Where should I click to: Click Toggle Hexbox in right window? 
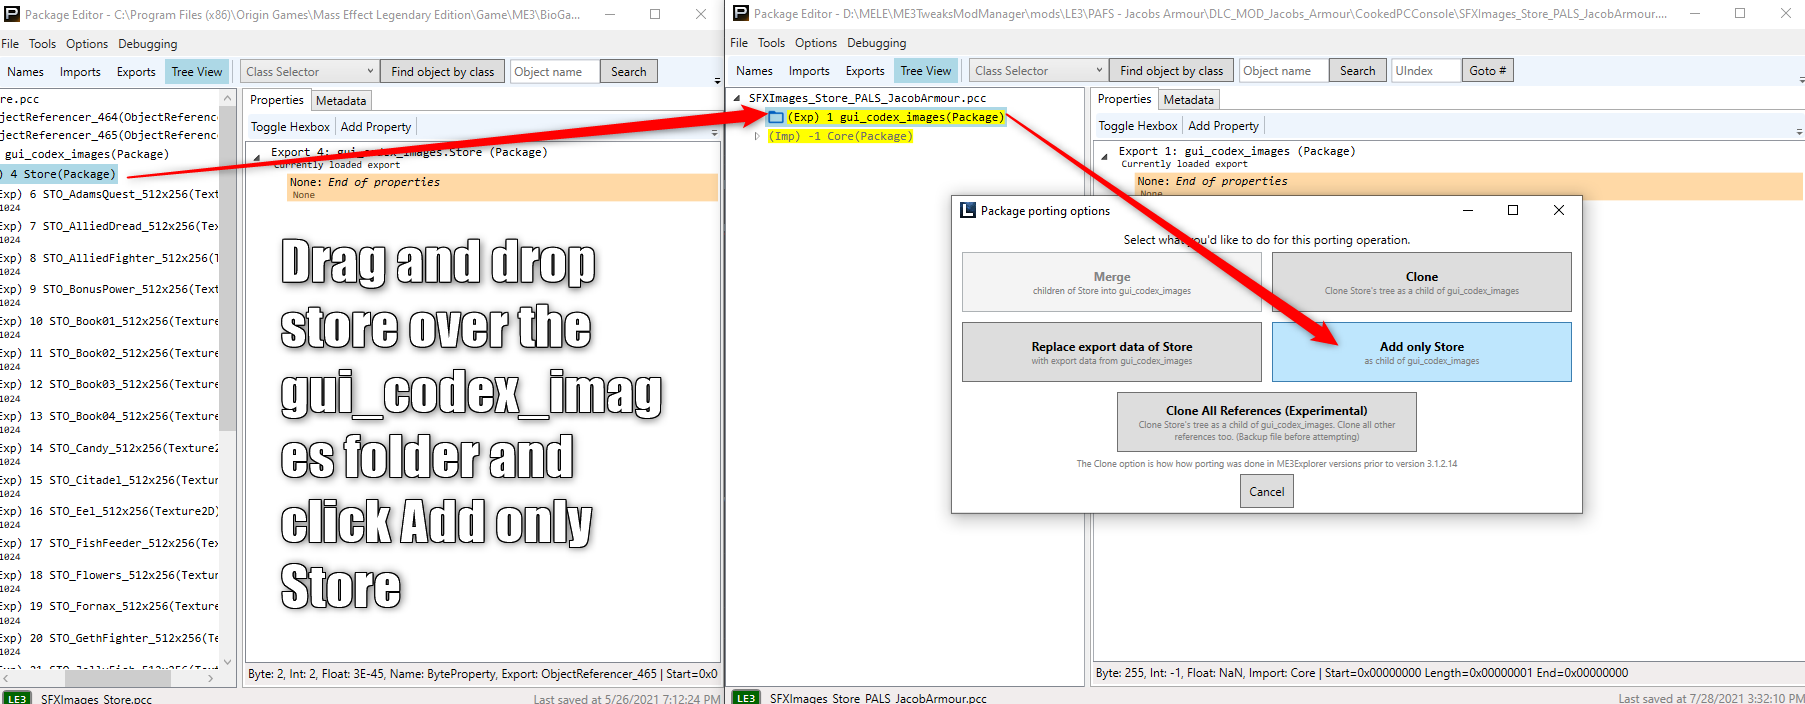click(1138, 126)
